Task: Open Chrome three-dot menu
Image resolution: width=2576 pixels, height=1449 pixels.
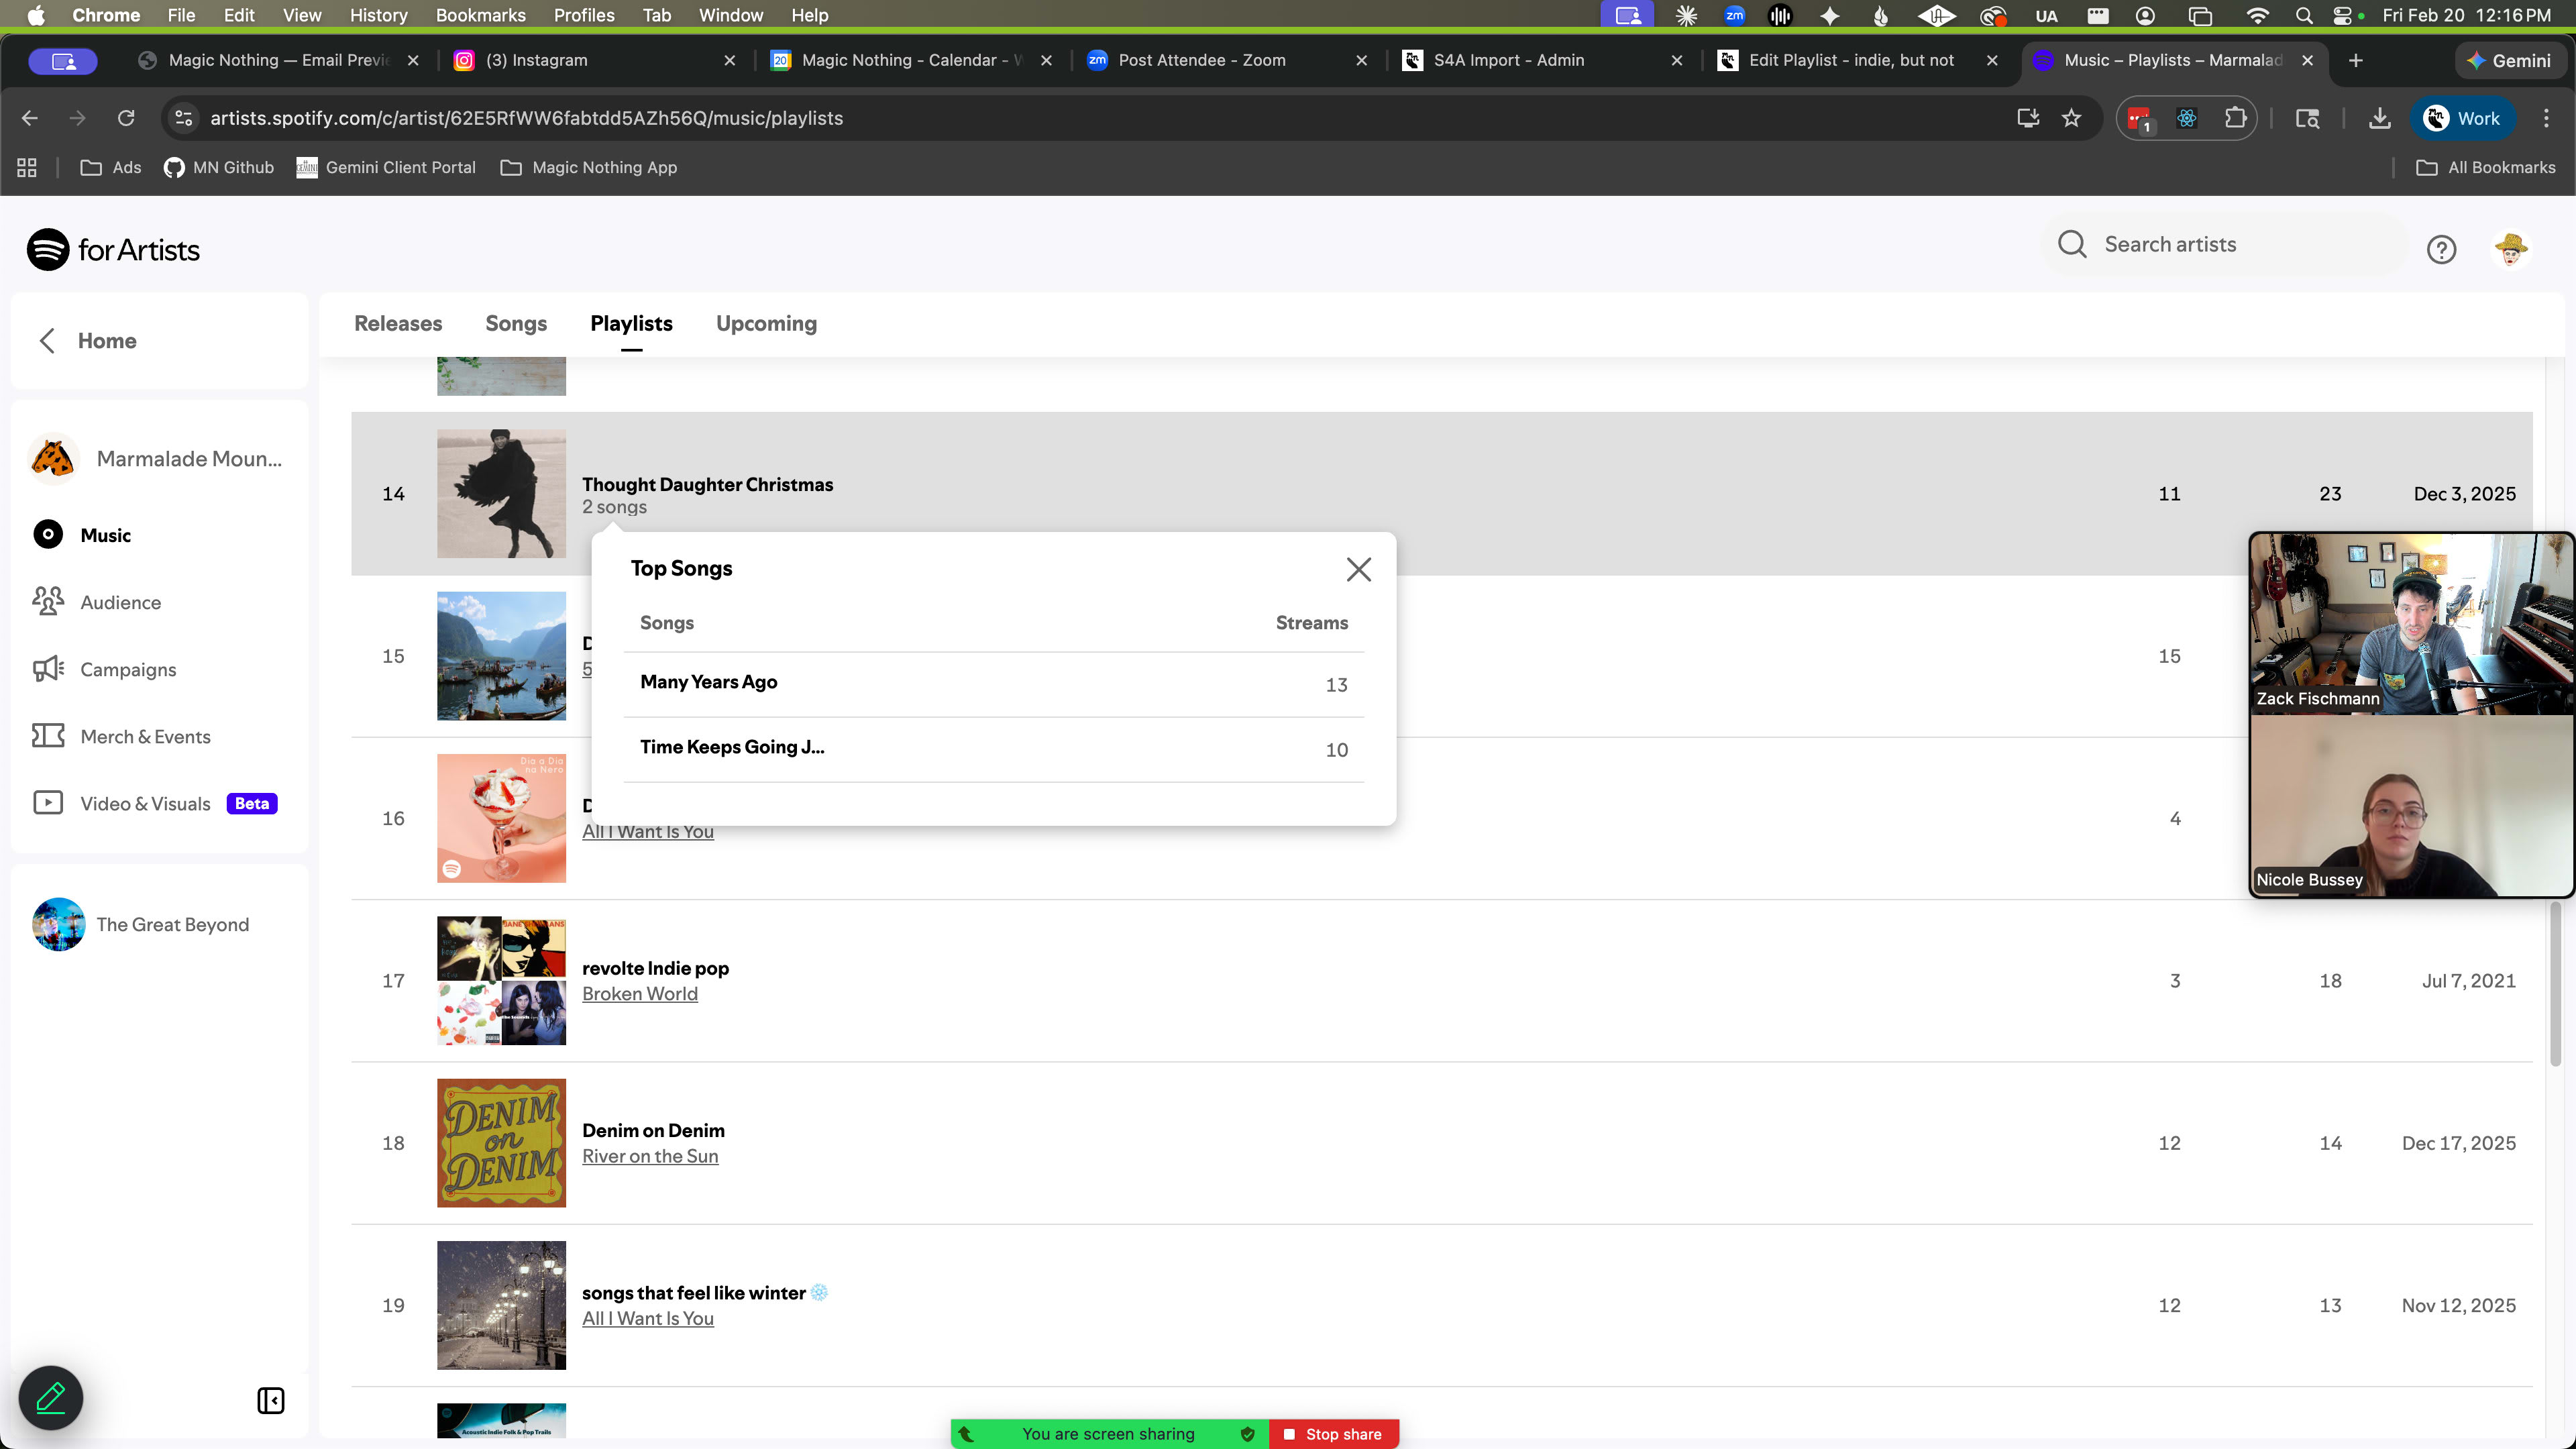Action: [x=2546, y=118]
